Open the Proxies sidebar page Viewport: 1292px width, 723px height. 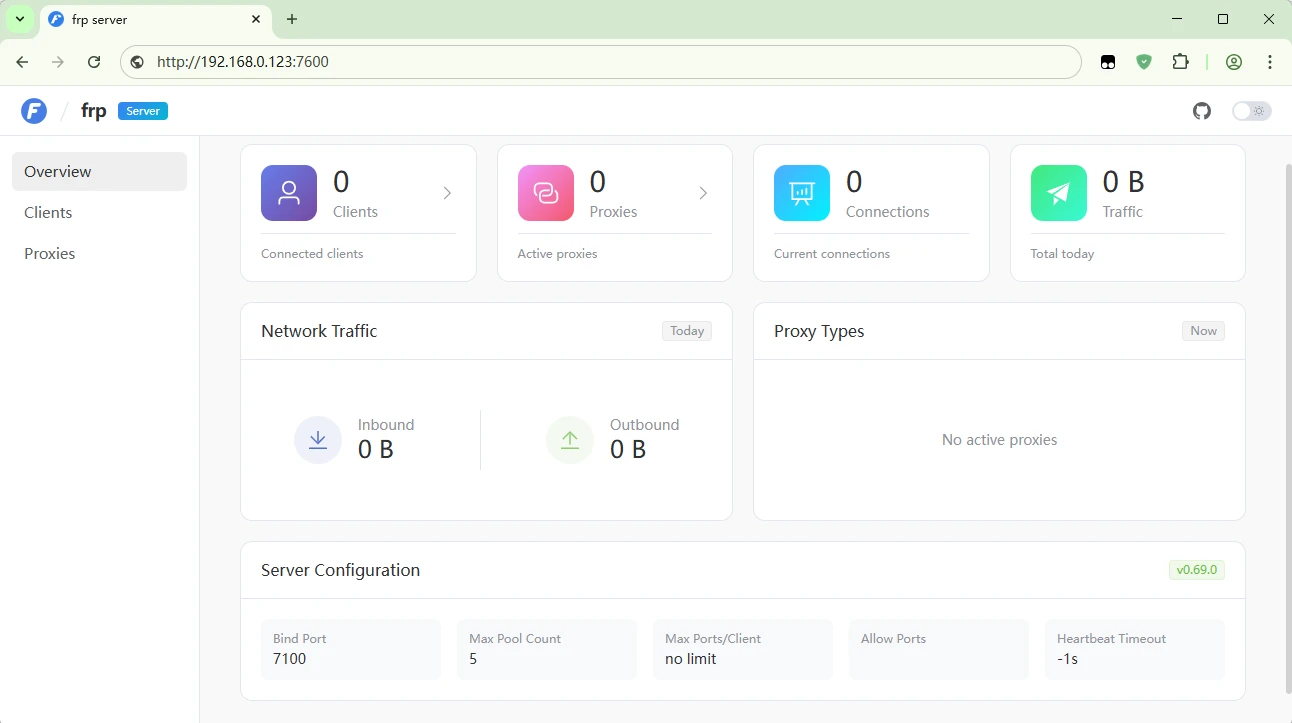pos(99,253)
